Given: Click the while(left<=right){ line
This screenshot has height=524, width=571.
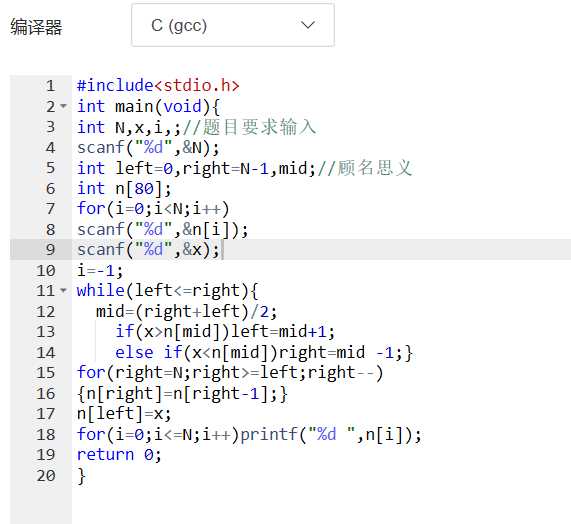Looking at the screenshot, I should (x=168, y=291).
